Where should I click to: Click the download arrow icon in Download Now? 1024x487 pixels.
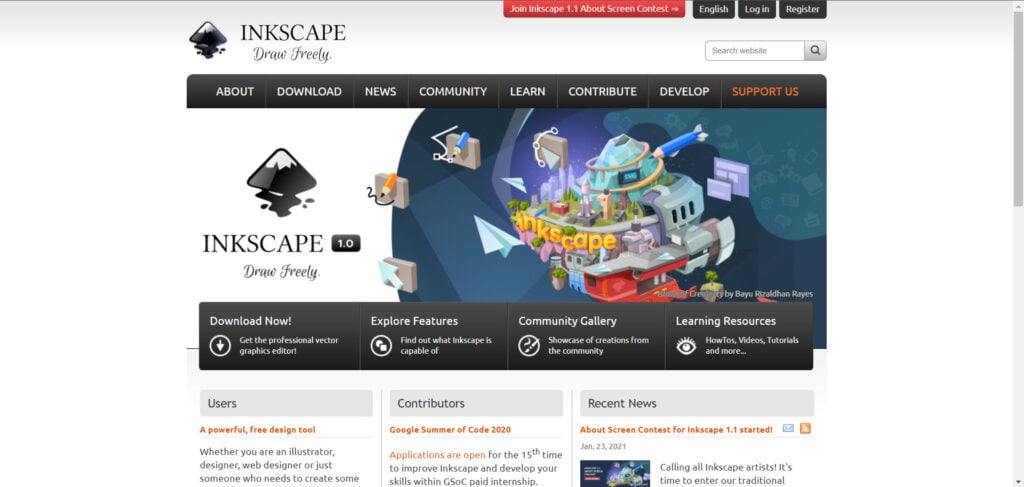point(220,345)
